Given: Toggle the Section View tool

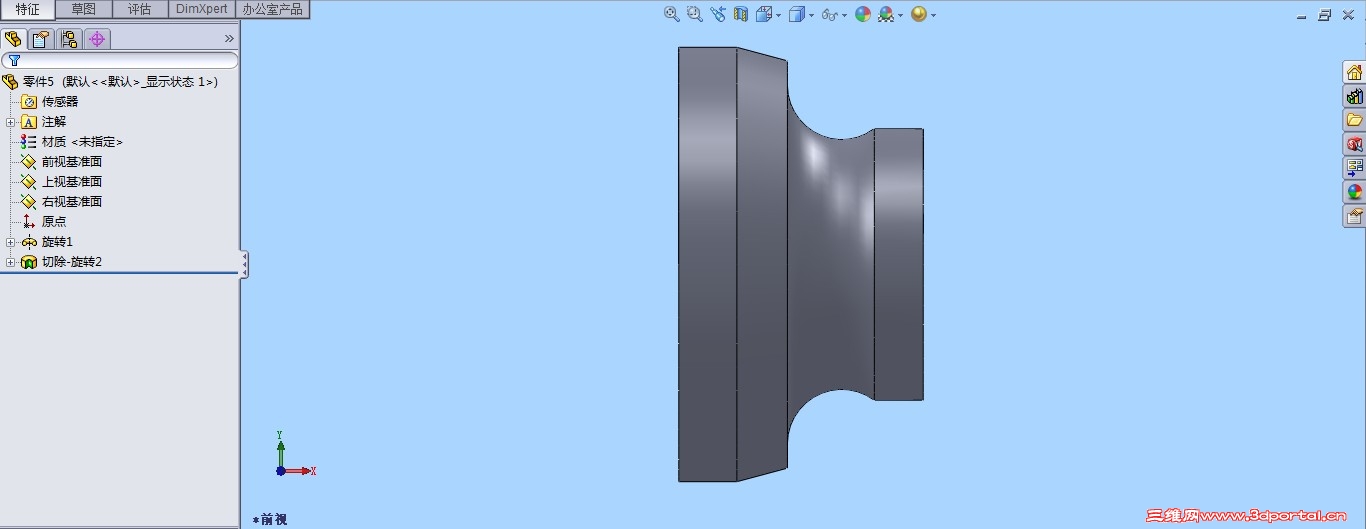Looking at the screenshot, I should click(x=741, y=14).
